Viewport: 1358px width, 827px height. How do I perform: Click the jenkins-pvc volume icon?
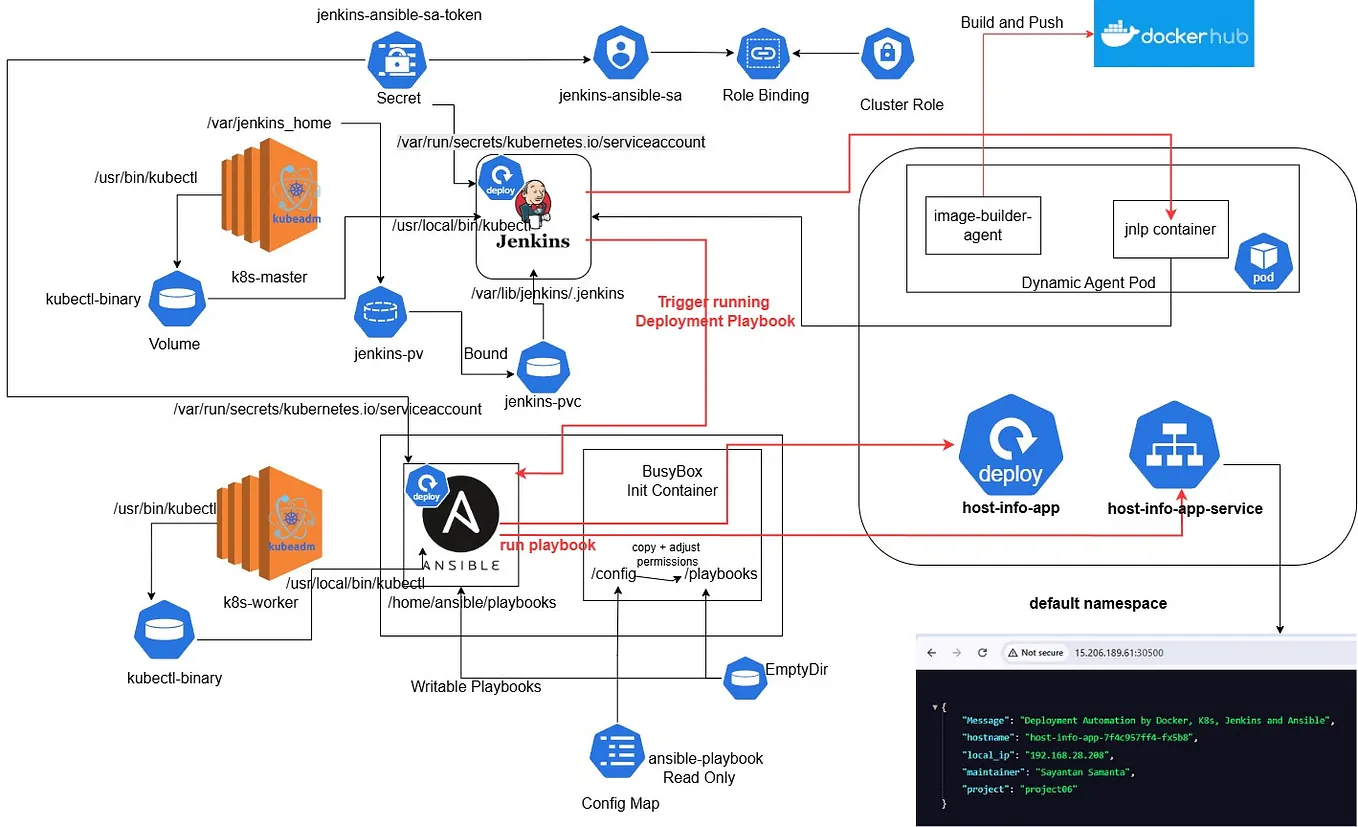coord(544,369)
